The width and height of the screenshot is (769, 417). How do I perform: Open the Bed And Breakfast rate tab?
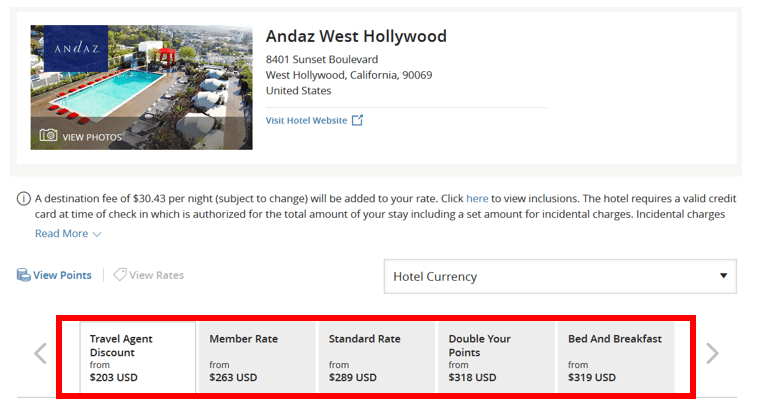(616, 358)
